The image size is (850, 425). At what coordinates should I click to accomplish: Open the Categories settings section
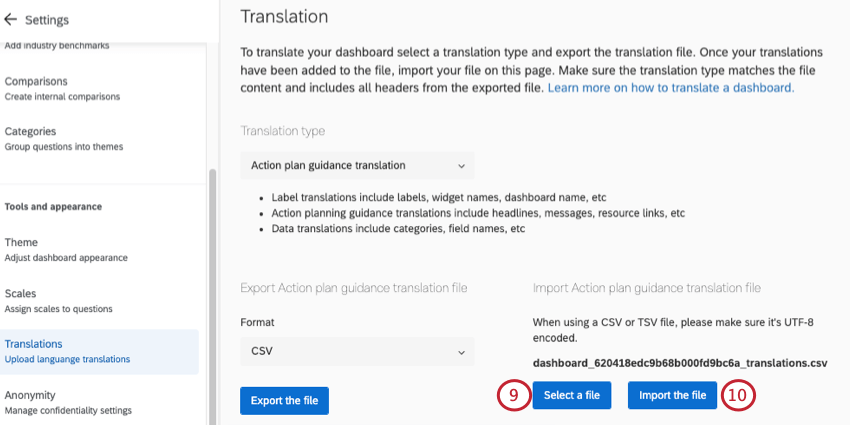[30, 131]
